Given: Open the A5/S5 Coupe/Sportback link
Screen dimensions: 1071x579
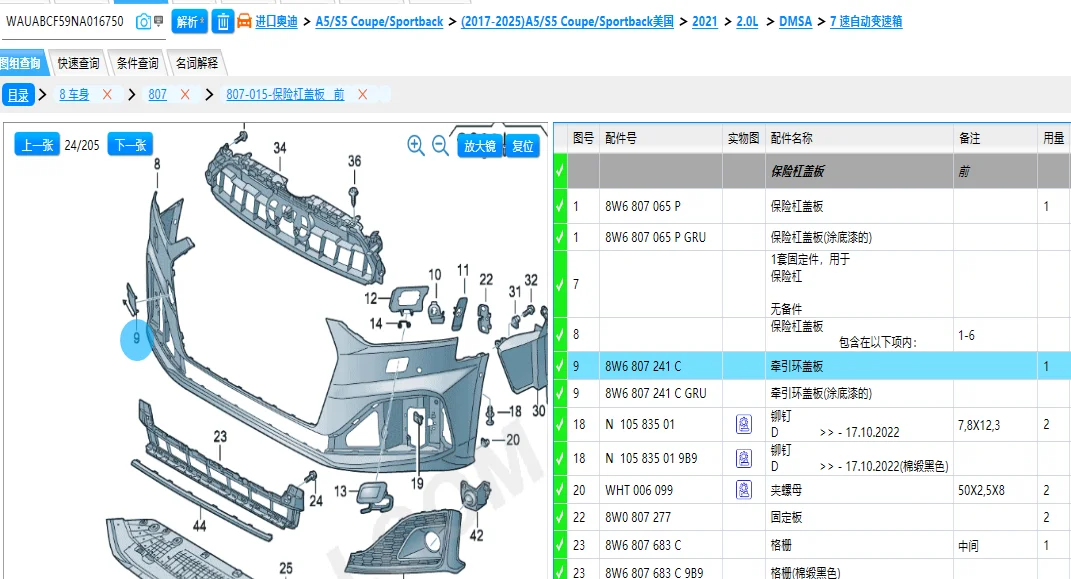Looking at the screenshot, I should [x=379, y=22].
